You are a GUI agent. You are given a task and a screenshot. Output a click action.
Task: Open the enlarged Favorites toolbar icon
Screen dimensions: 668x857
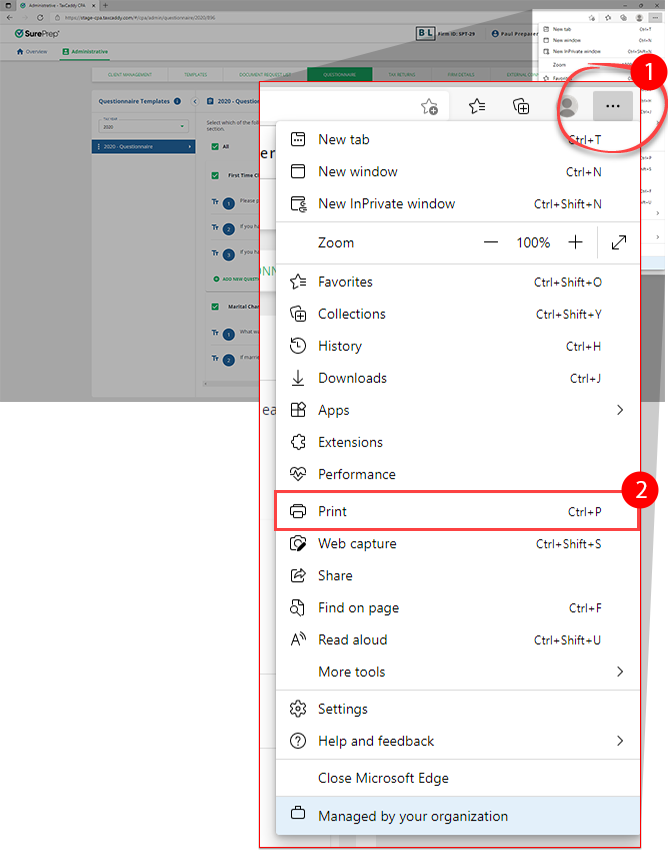[x=477, y=106]
